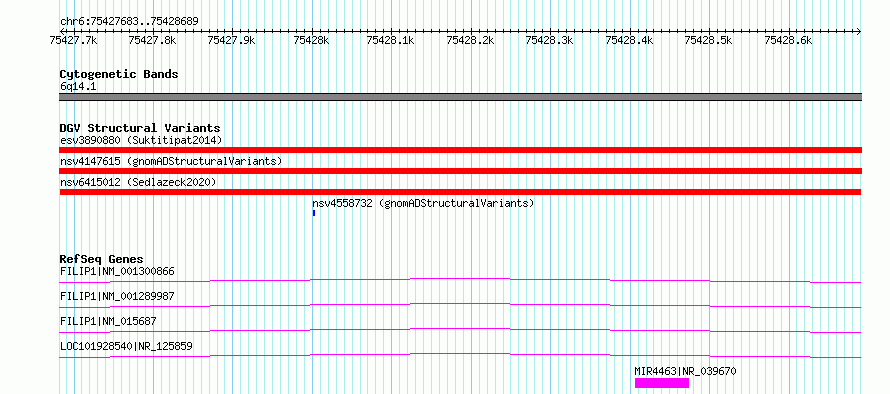Screen dimensions: 890x394
Task: Click the FILIP1 NM_001289987 intron line
Action: click(460, 304)
